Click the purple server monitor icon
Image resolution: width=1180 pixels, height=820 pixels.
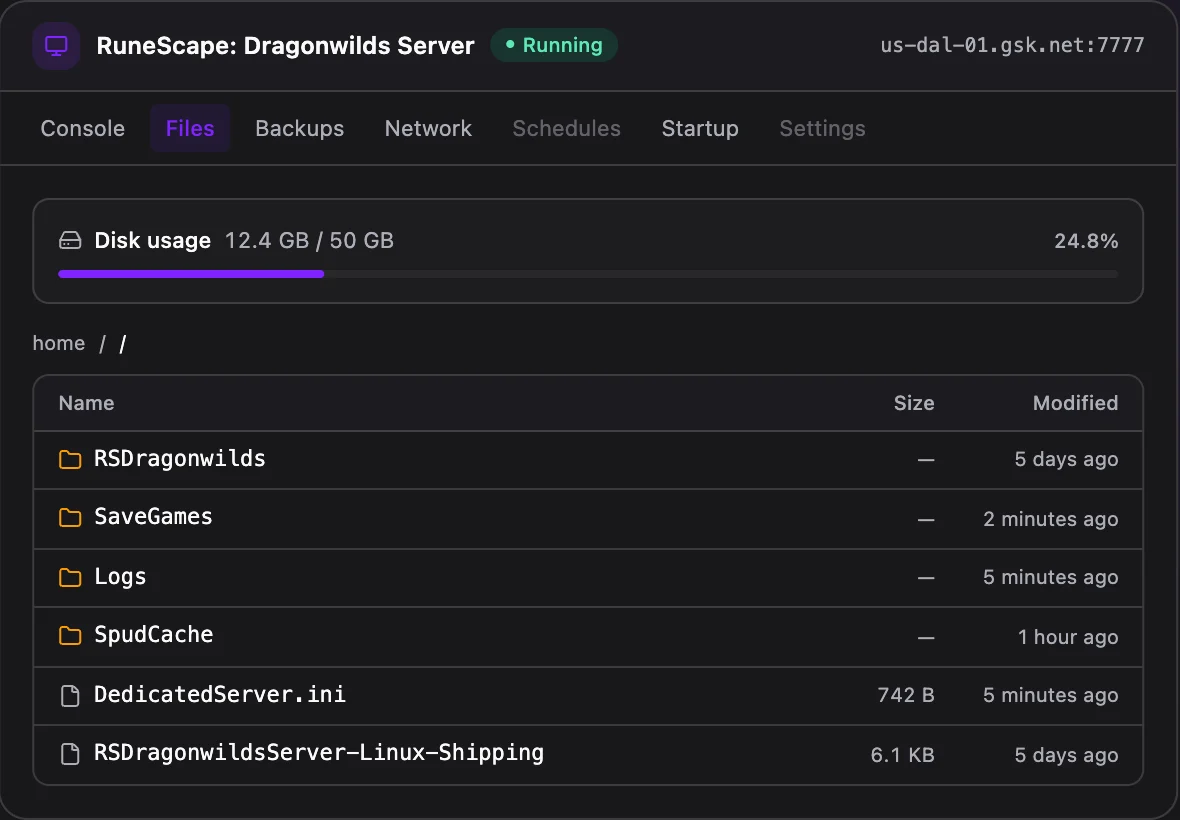[56, 46]
